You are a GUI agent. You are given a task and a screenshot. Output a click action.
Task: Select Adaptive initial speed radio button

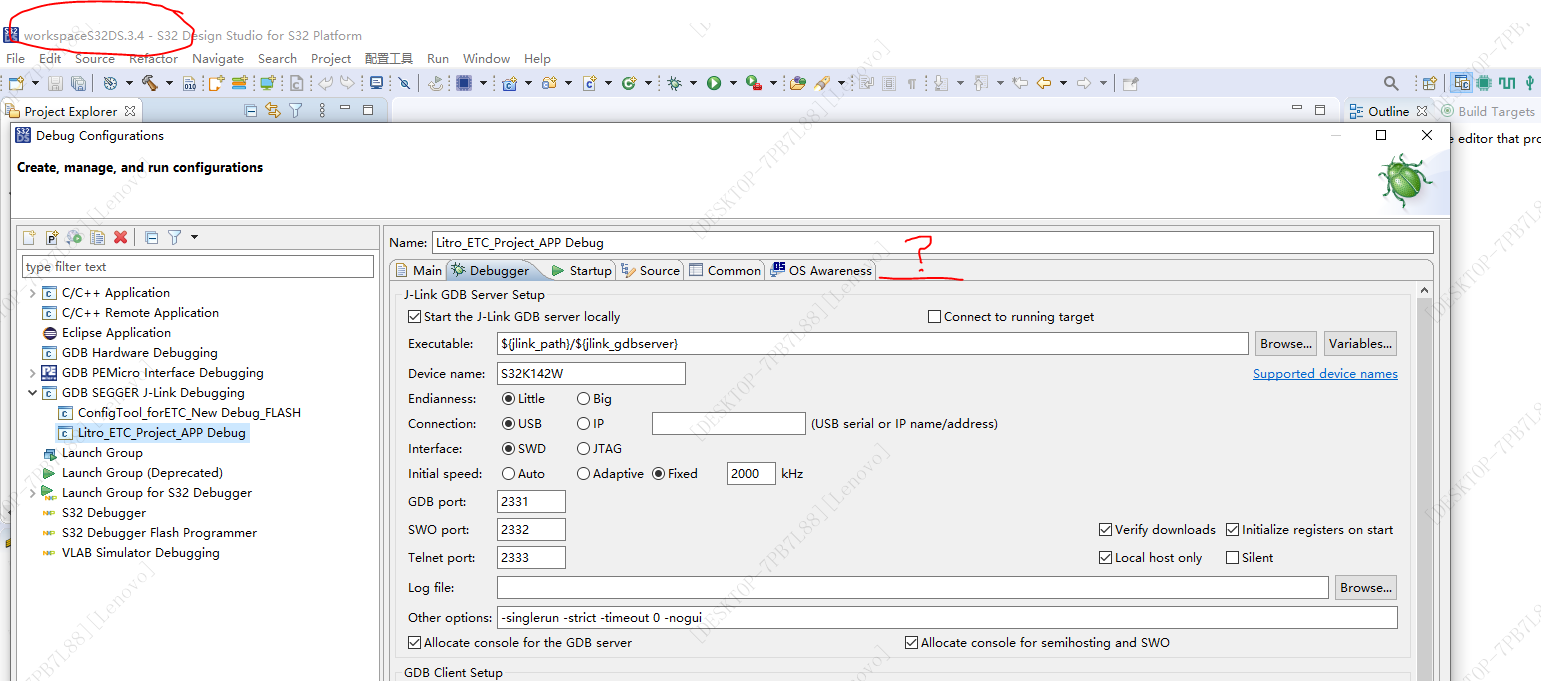[x=583, y=474]
